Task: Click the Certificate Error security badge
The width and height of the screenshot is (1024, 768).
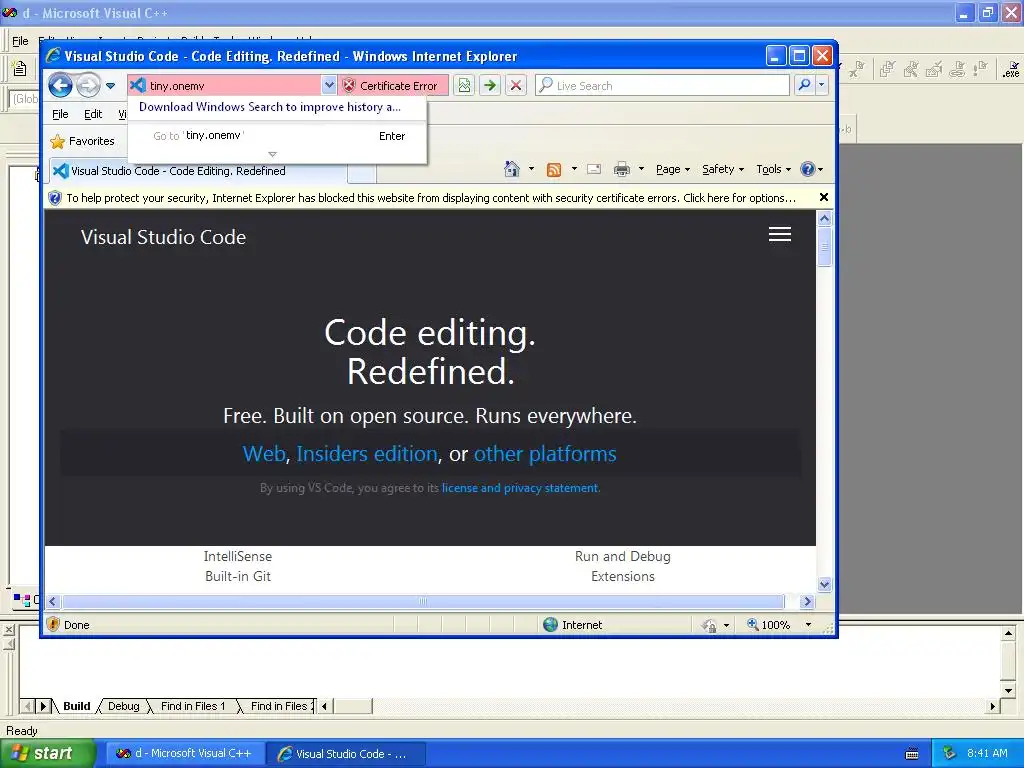Action: tap(391, 86)
